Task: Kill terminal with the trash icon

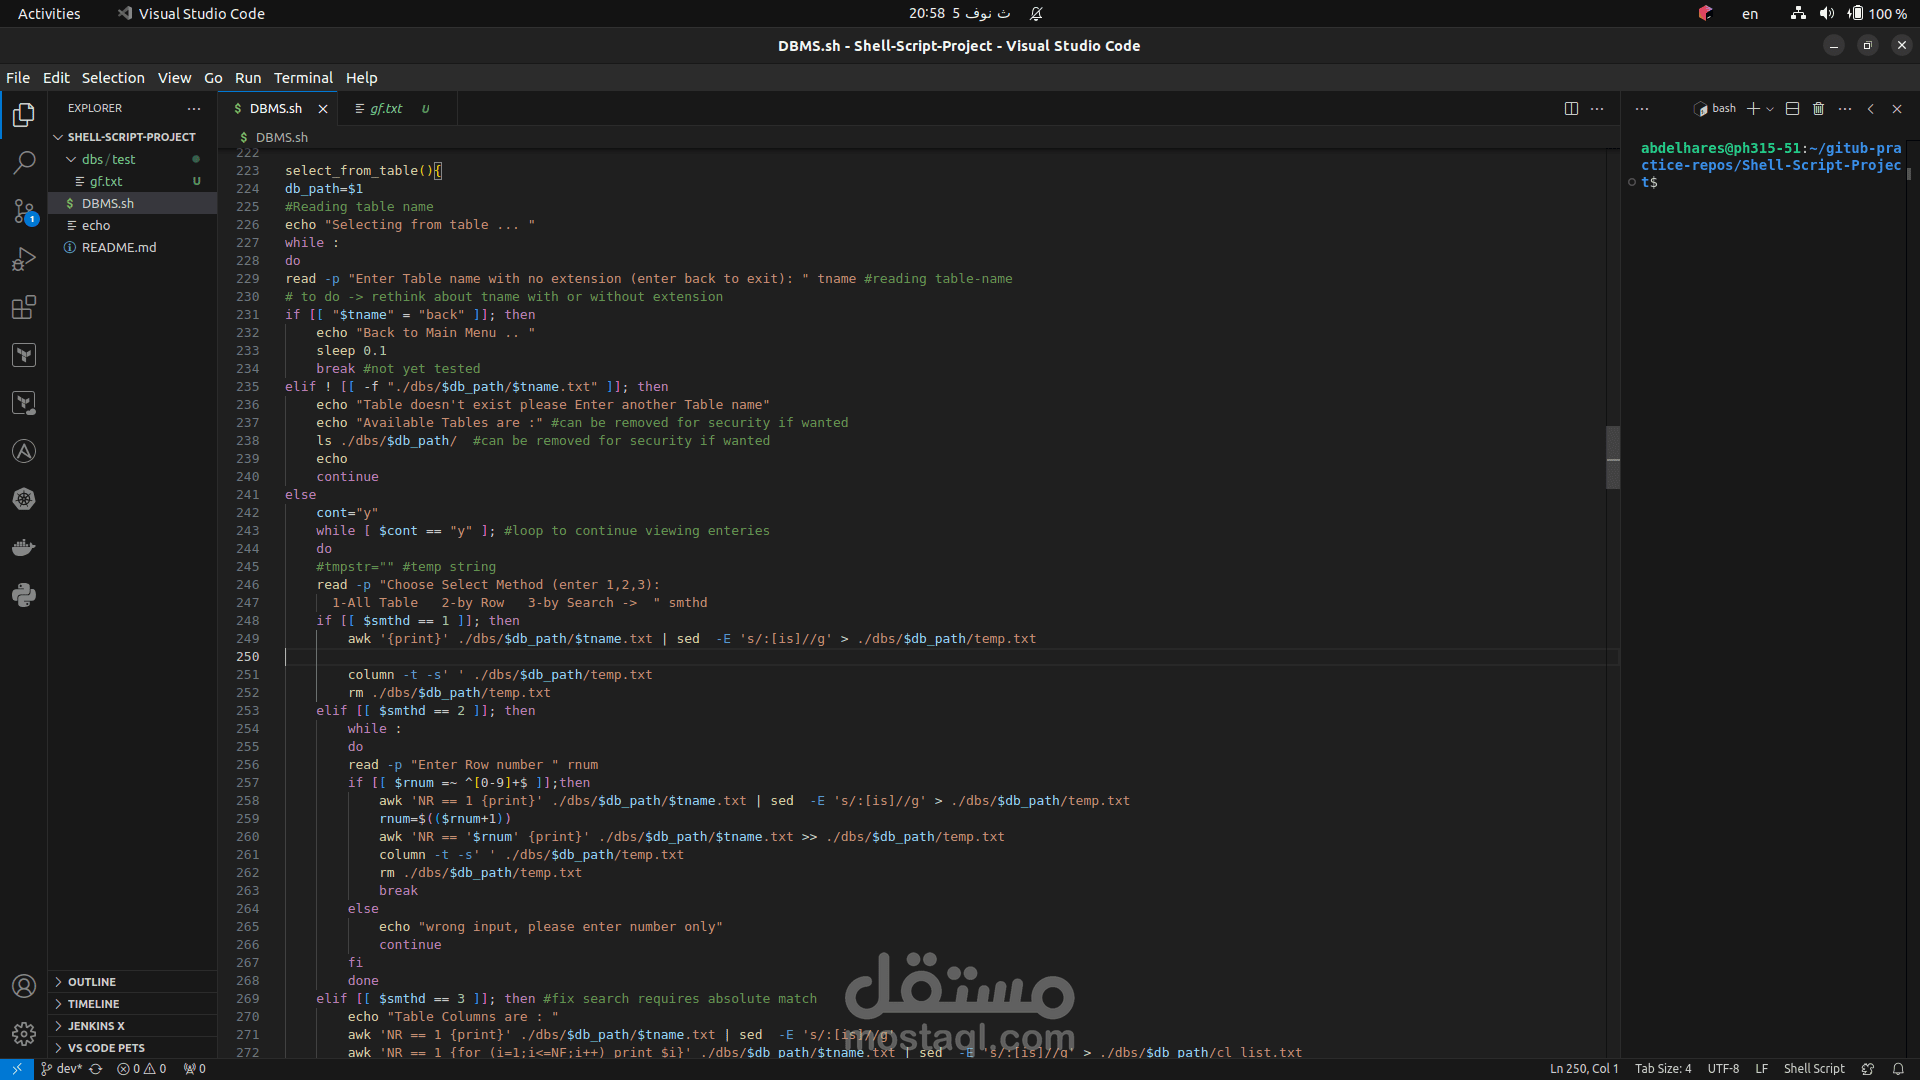Action: (1818, 108)
